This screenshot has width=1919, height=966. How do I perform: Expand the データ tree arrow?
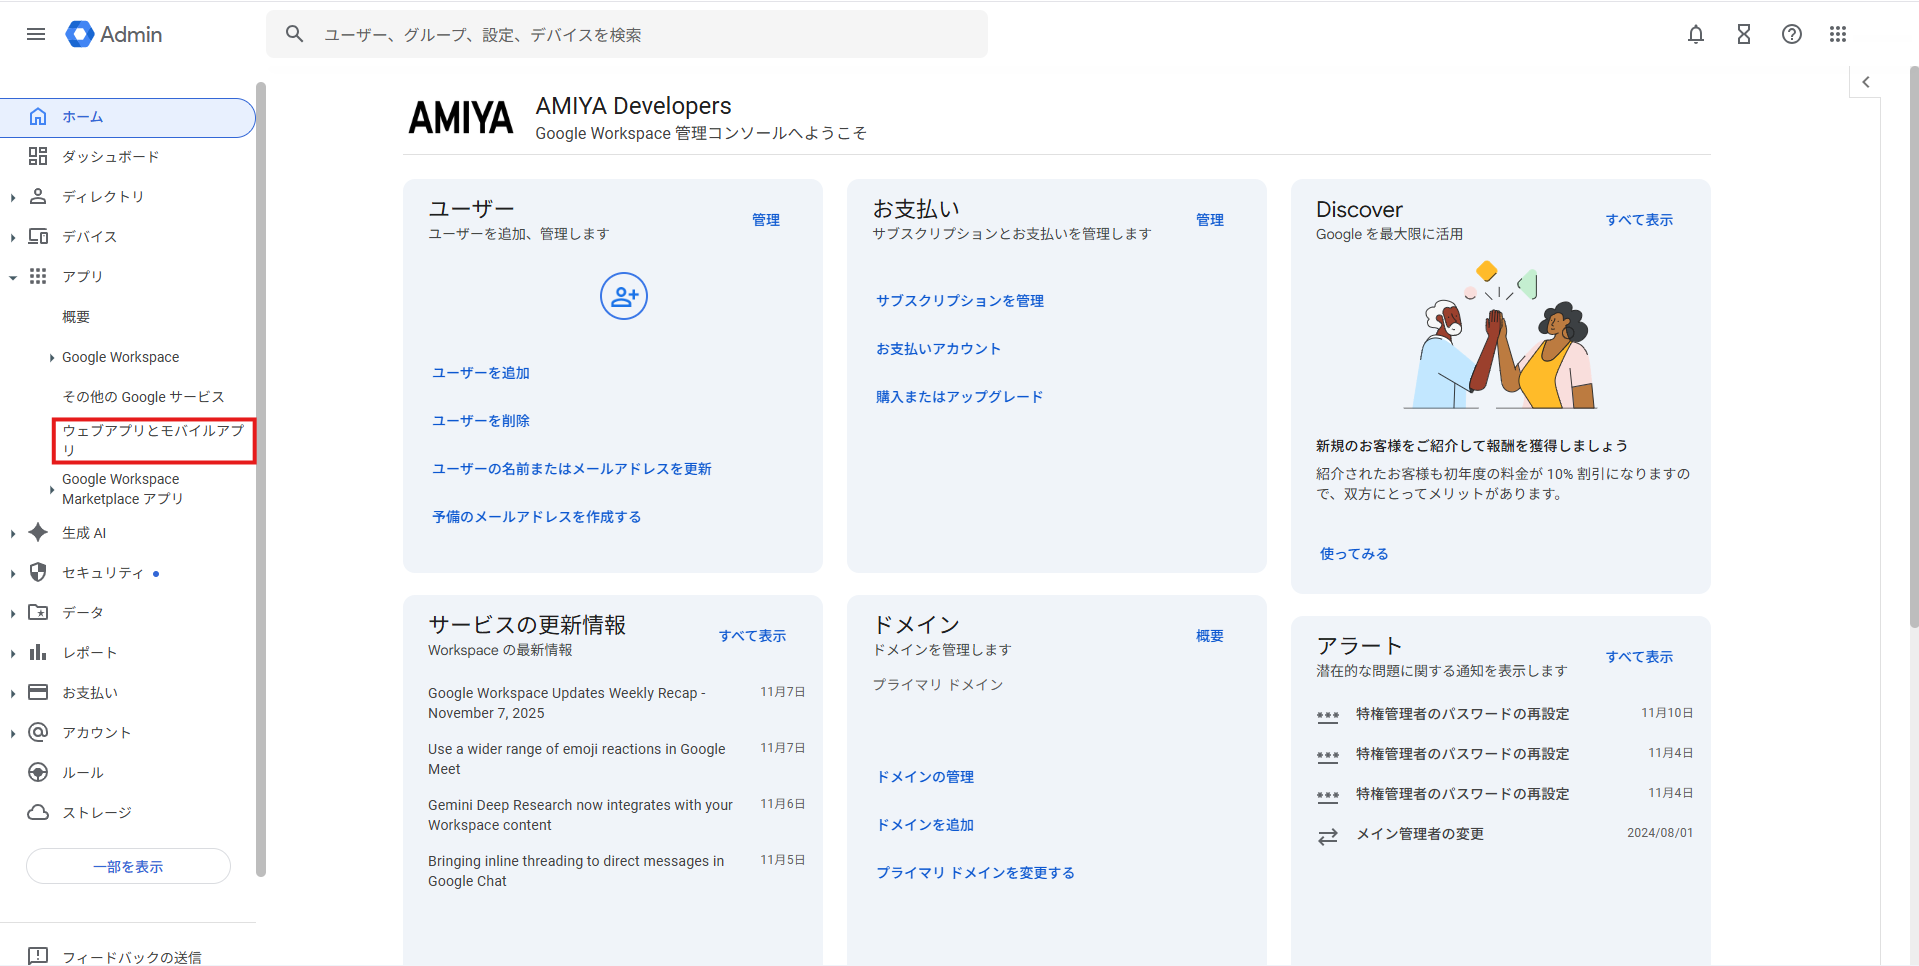(x=12, y=613)
